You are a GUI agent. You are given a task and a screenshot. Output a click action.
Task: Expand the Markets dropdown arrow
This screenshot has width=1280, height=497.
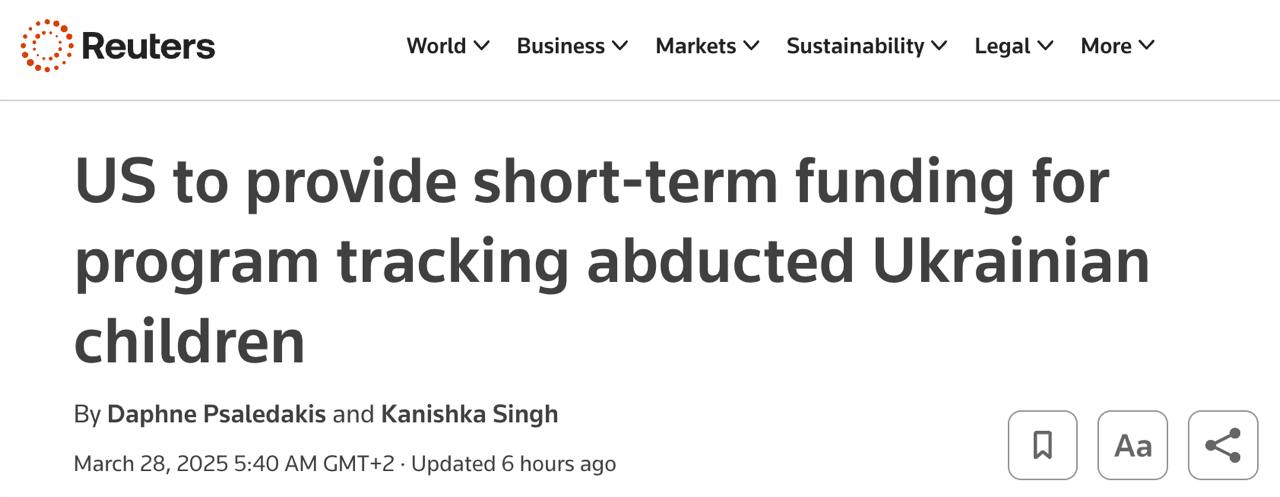[751, 46]
